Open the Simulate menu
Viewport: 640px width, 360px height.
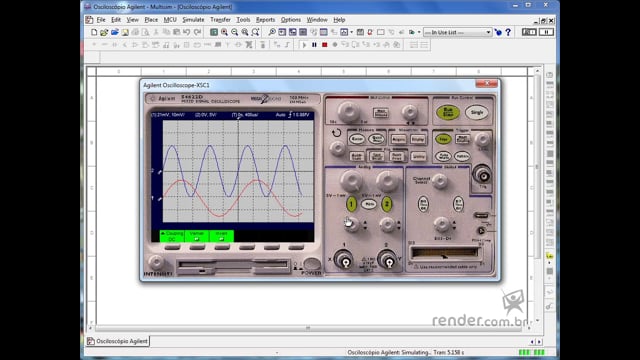click(193, 20)
